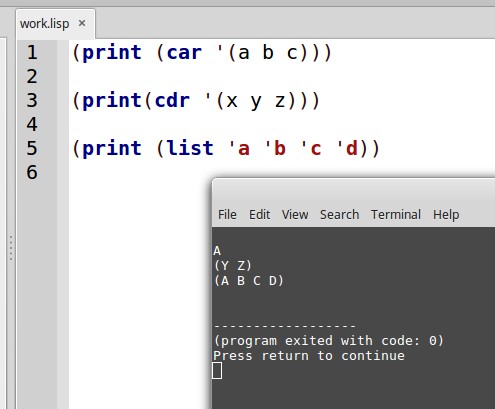Click terminal output line 'A'
495x409 pixels.
coord(217,251)
